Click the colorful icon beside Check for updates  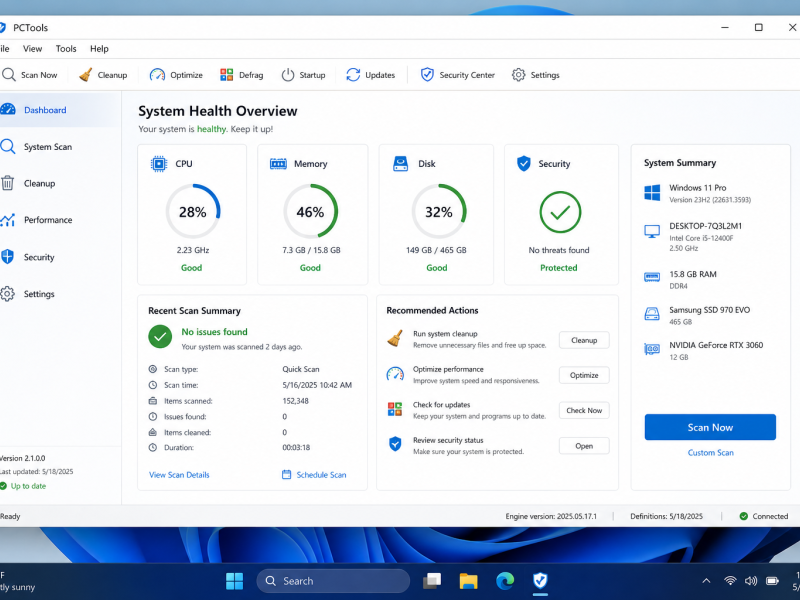tap(395, 409)
